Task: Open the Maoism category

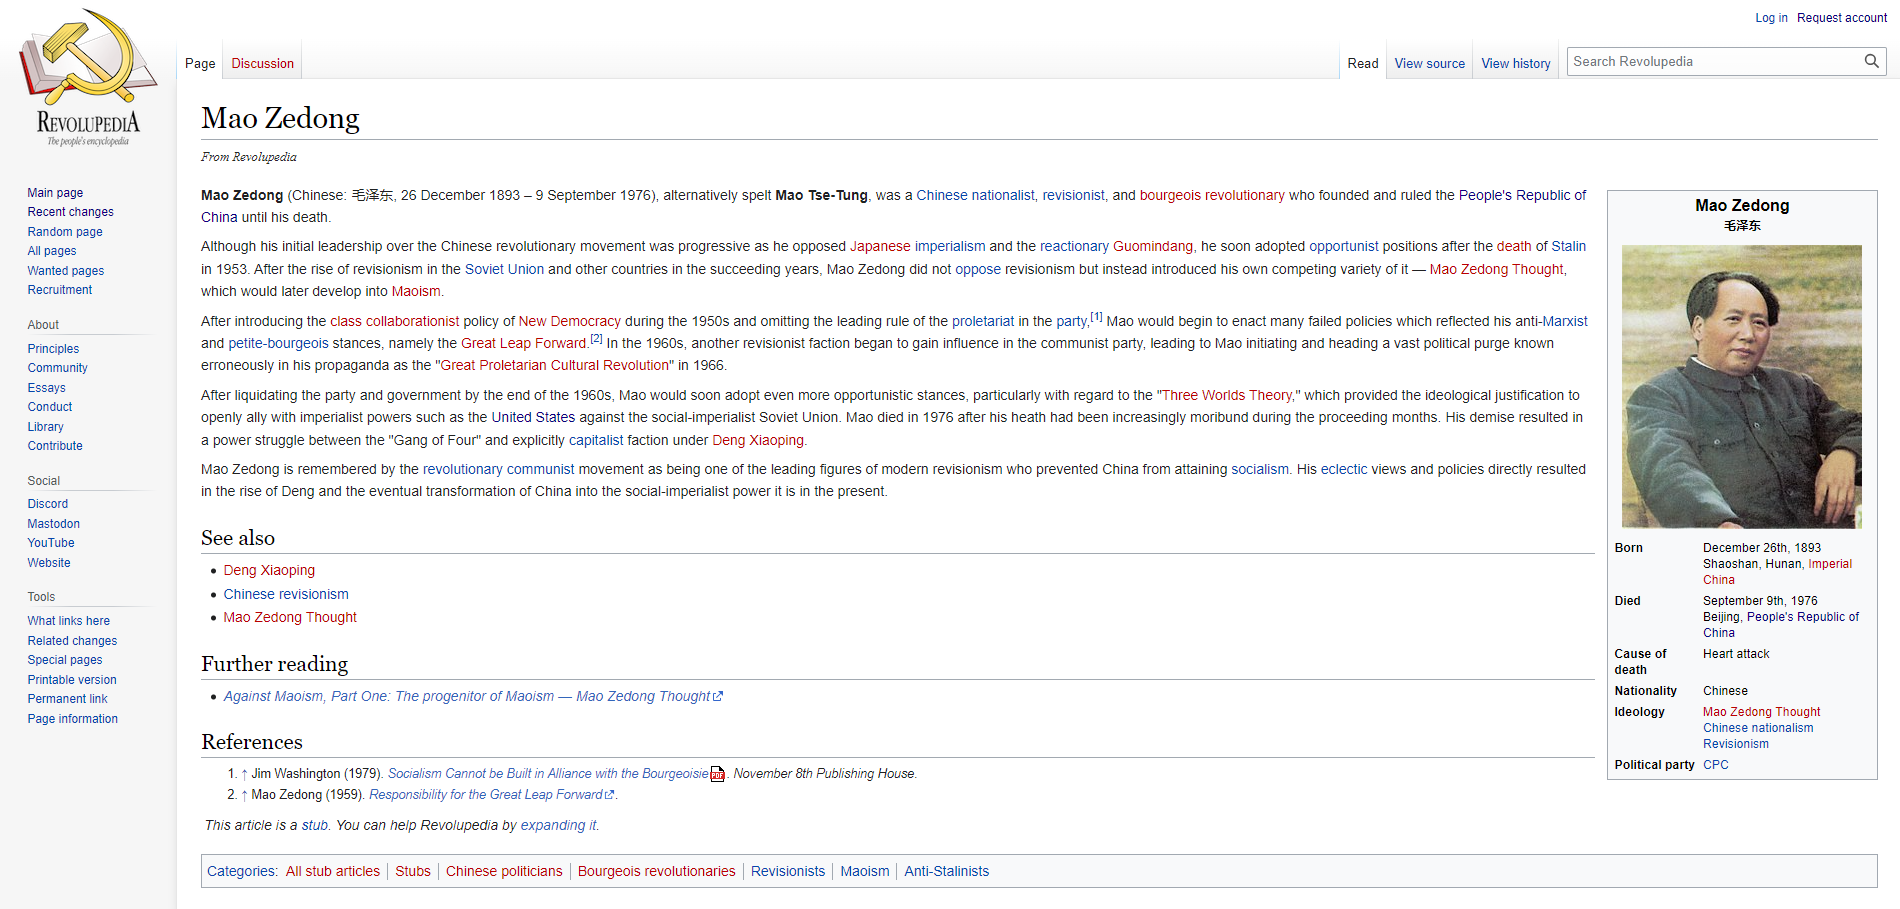Action: pyautogui.click(x=865, y=871)
